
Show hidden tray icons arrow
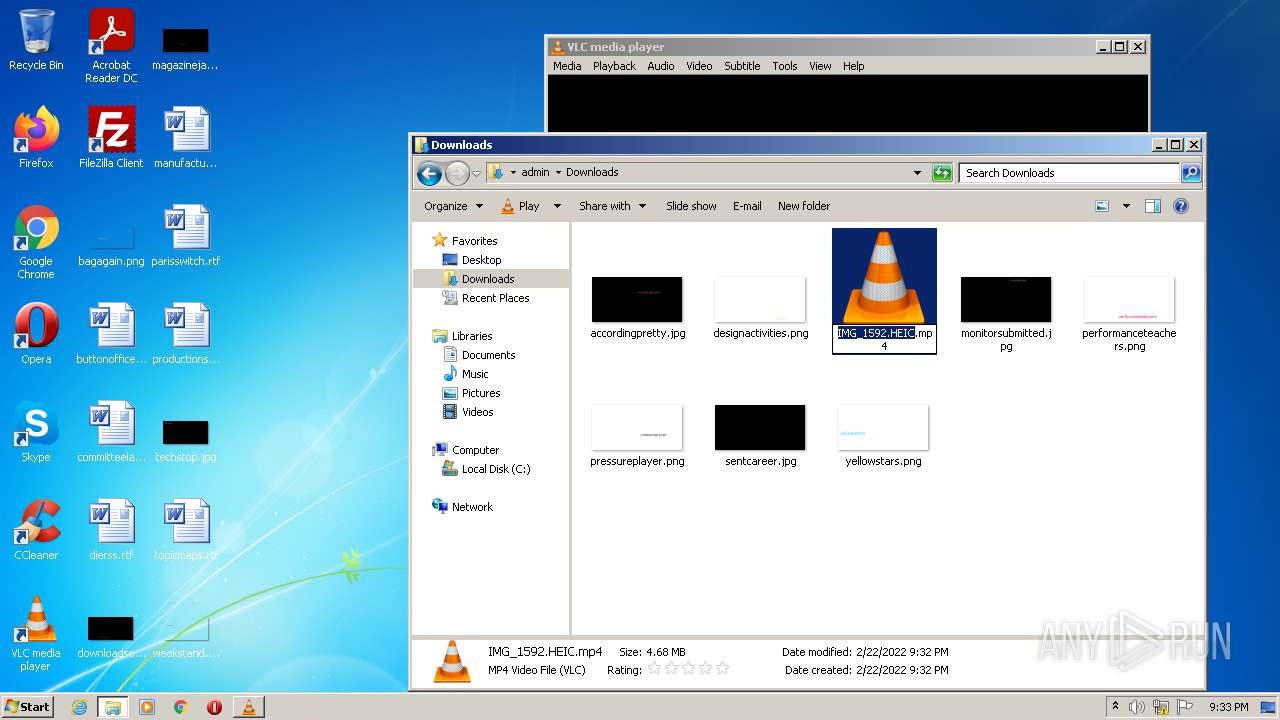1115,707
